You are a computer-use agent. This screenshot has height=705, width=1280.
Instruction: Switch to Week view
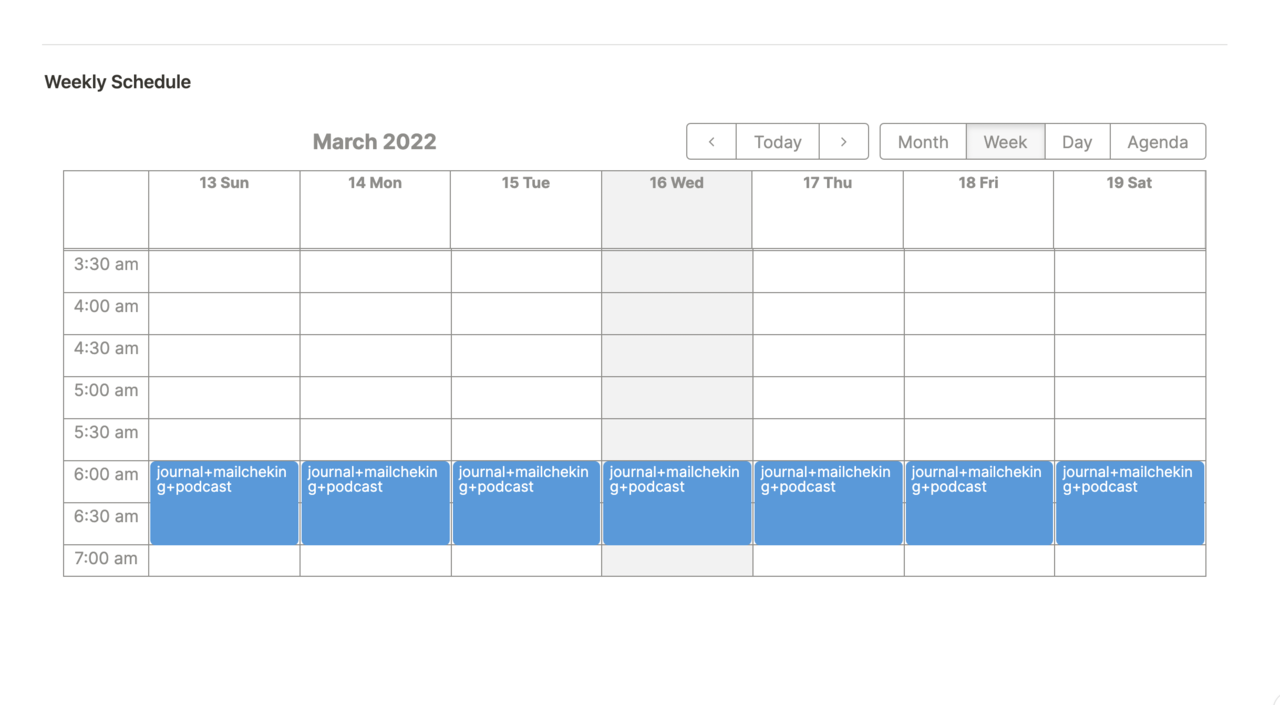click(1005, 142)
